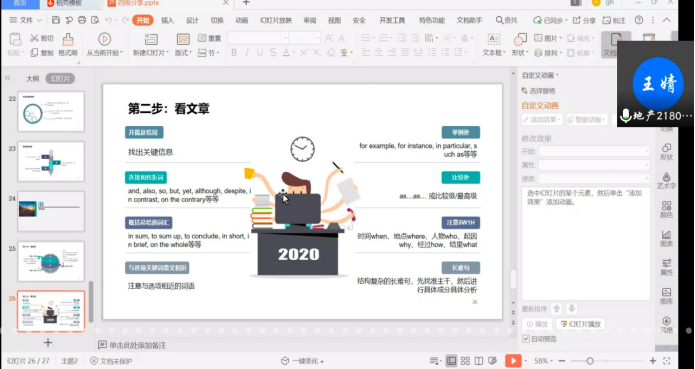Viewport: 695px width, 369px height.
Task: Select normal view mode in status bar
Action: (451, 361)
